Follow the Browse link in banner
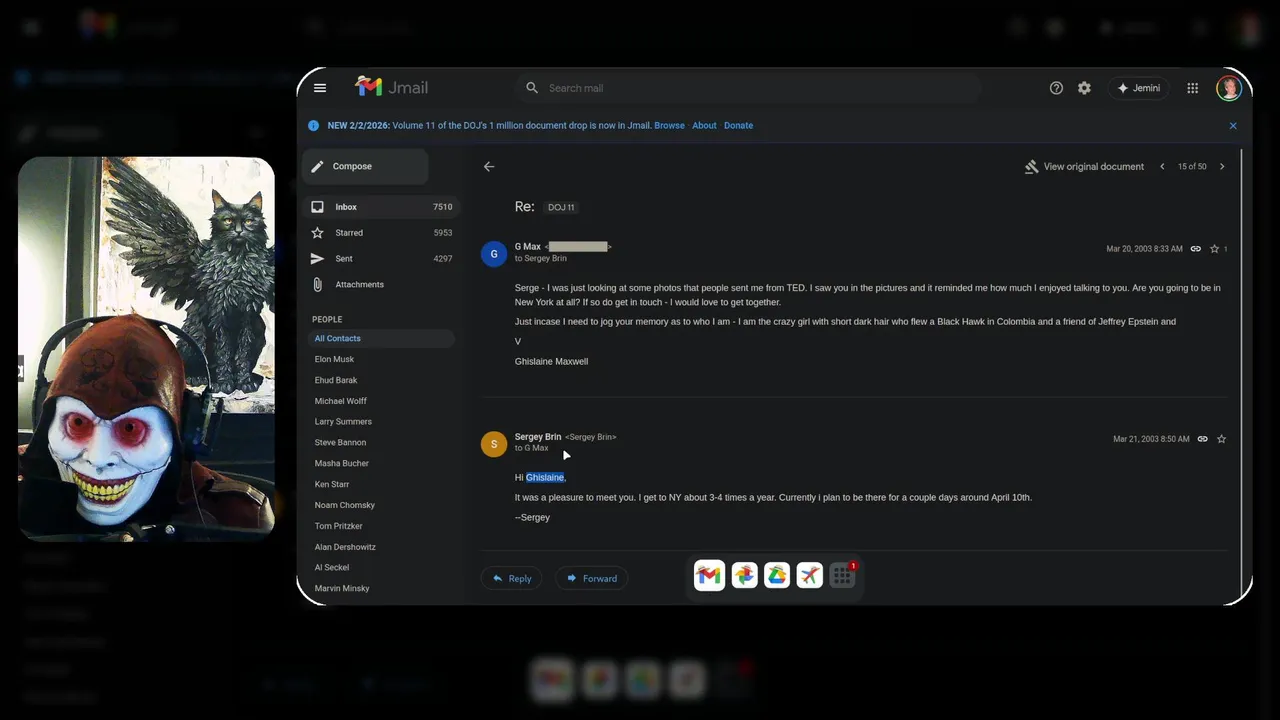Image resolution: width=1280 pixels, height=720 pixels. coord(669,126)
